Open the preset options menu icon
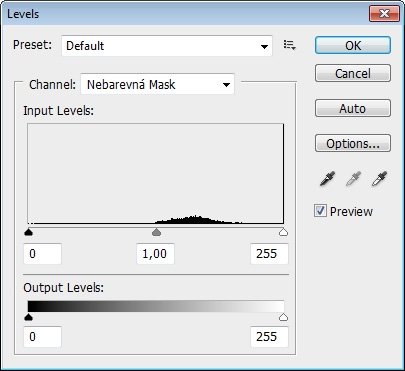This screenshot has width=405, height=371. pos(289,45)
